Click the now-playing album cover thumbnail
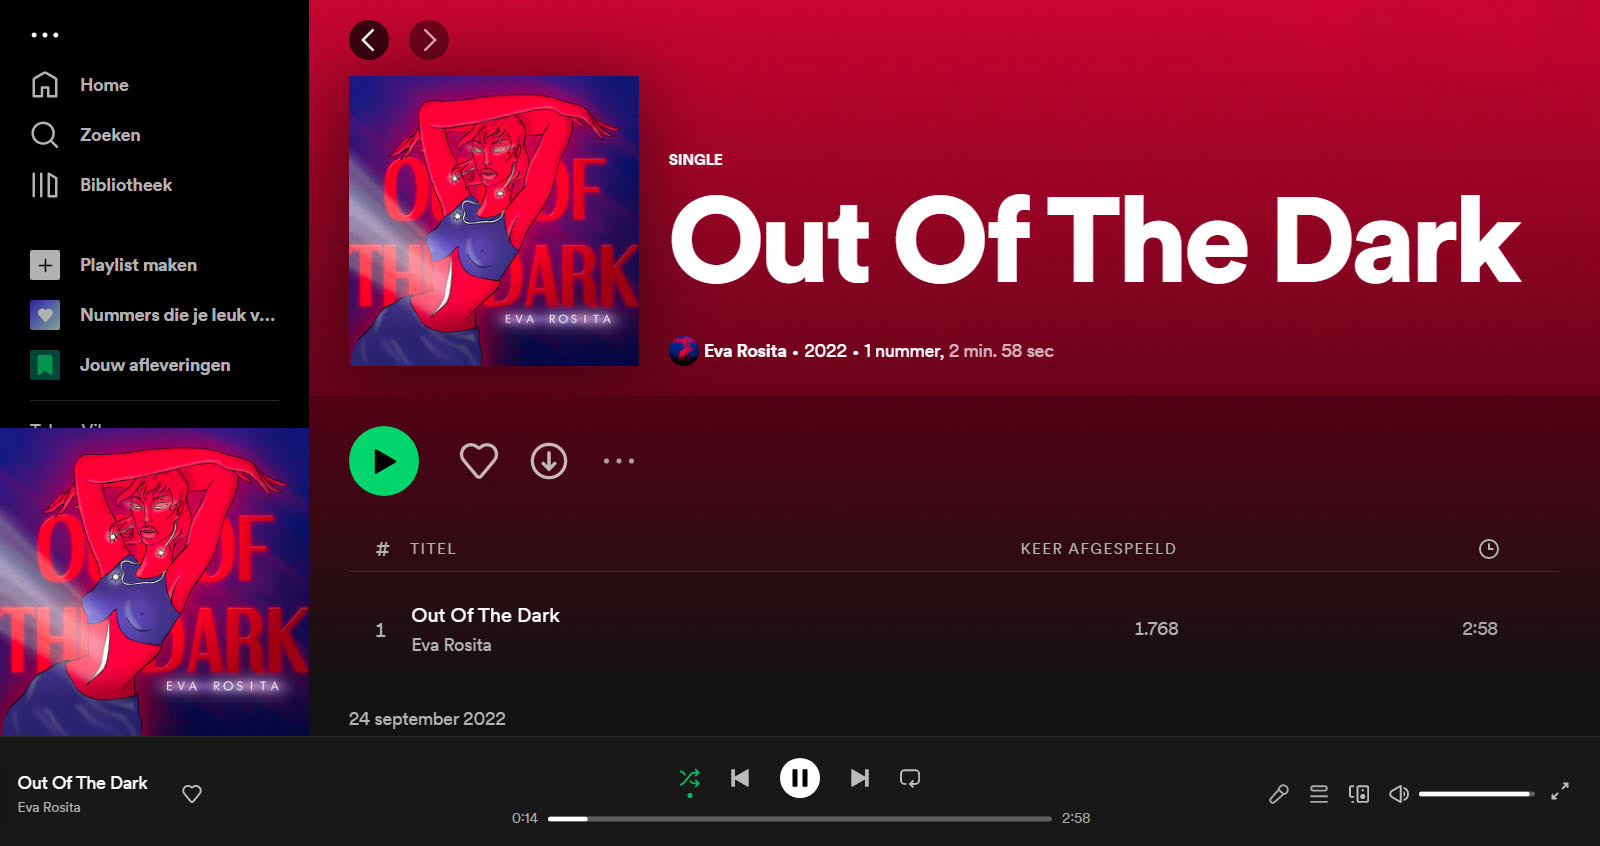The height and width of the screenshot is (846, 1600). (155, 582)
